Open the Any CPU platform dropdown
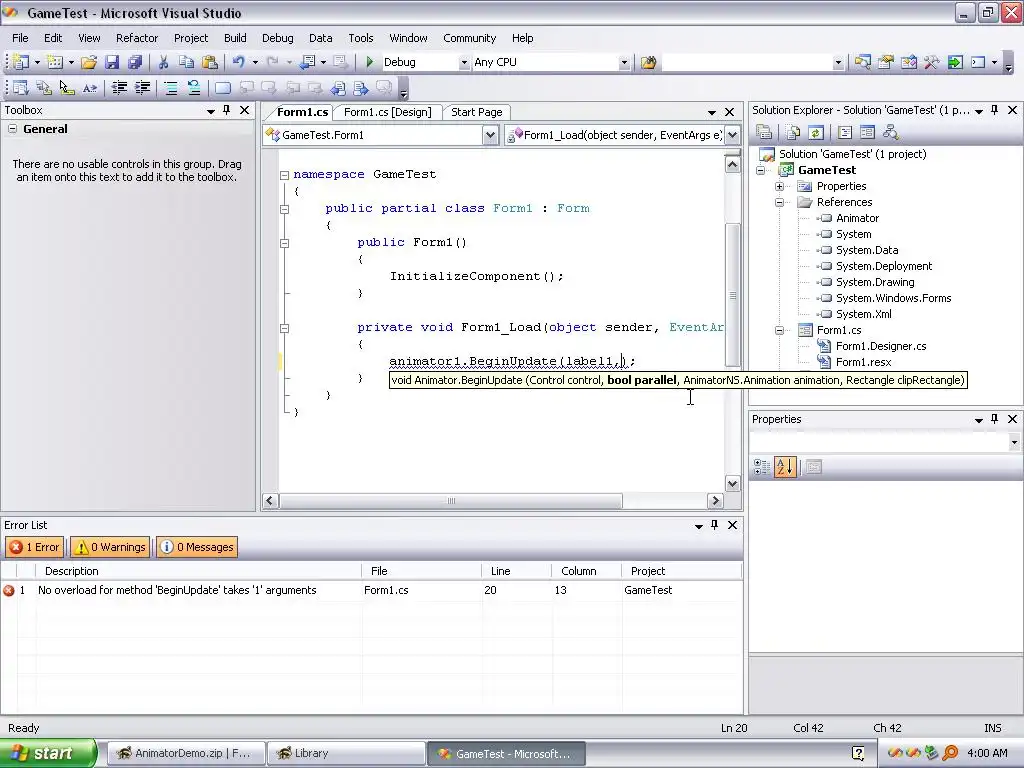Image resolution: width=1024 pixels, height=768 pixels. click(624, 63)
